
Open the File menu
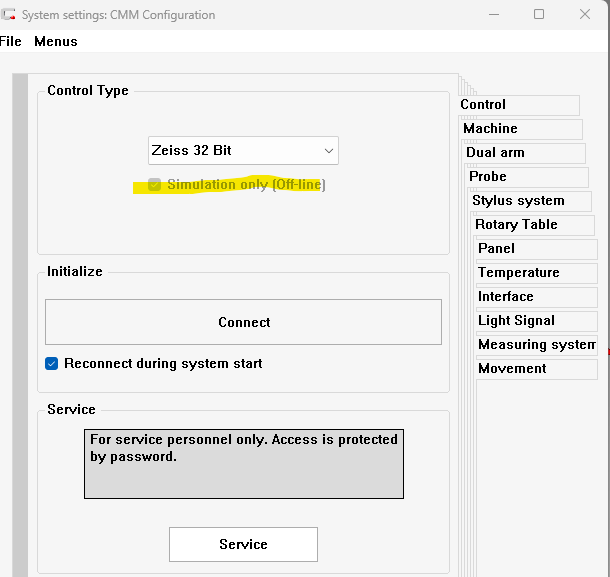click(x=10, y=41)
